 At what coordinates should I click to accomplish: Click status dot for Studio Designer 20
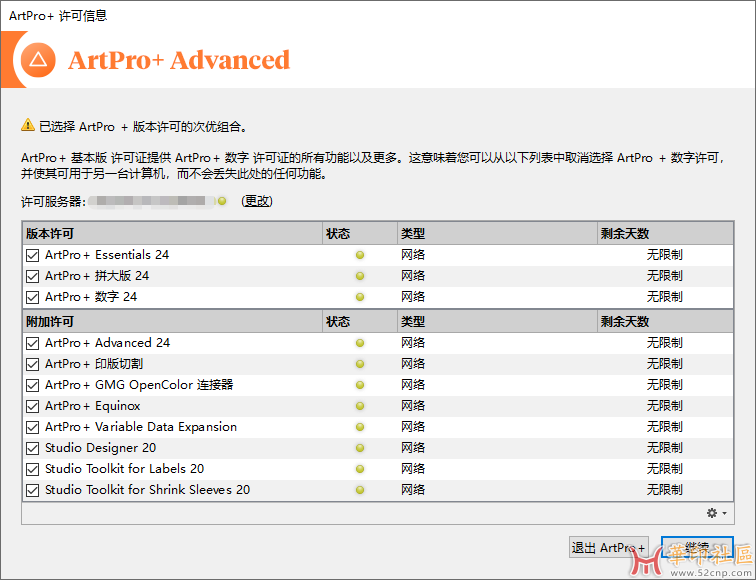360,448
